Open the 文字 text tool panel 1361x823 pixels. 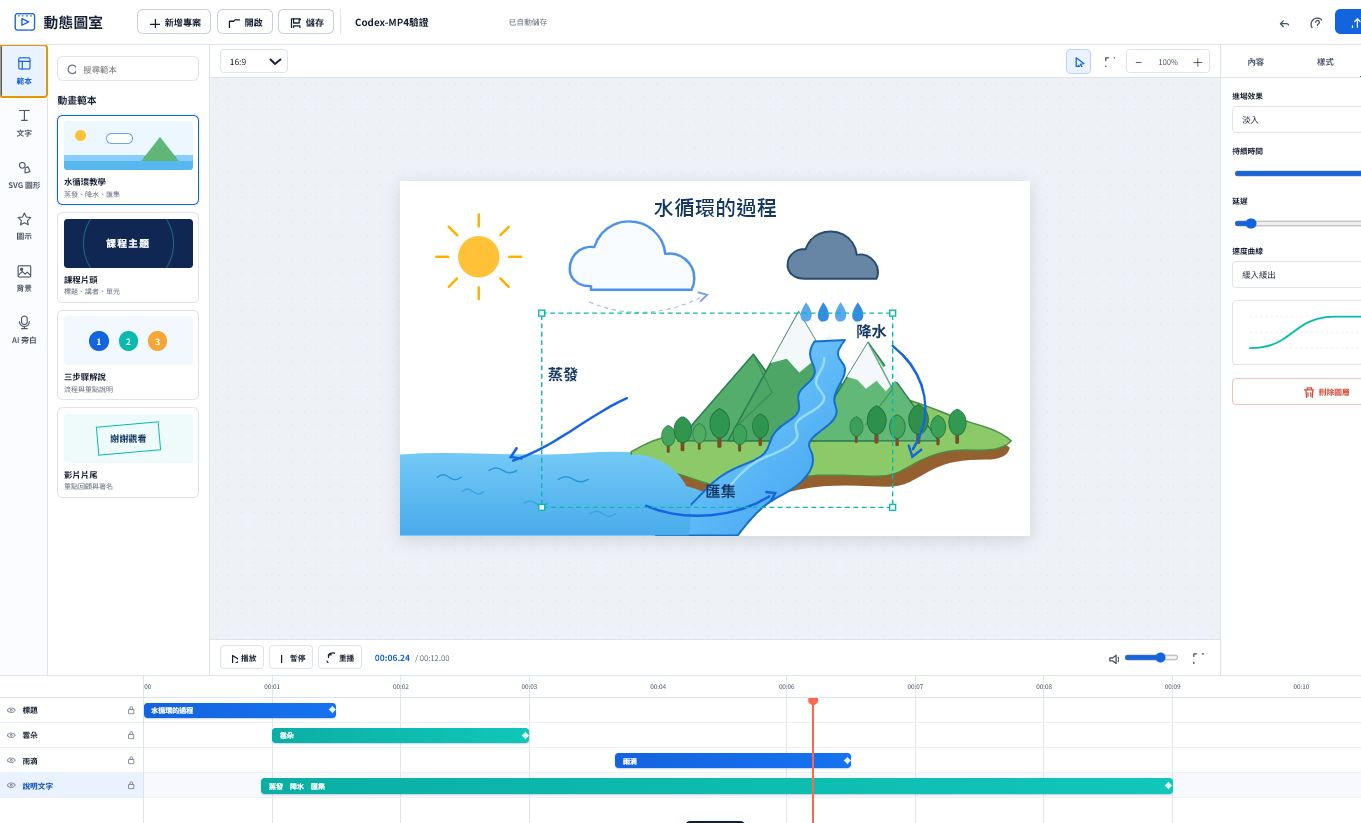point(24,123)
